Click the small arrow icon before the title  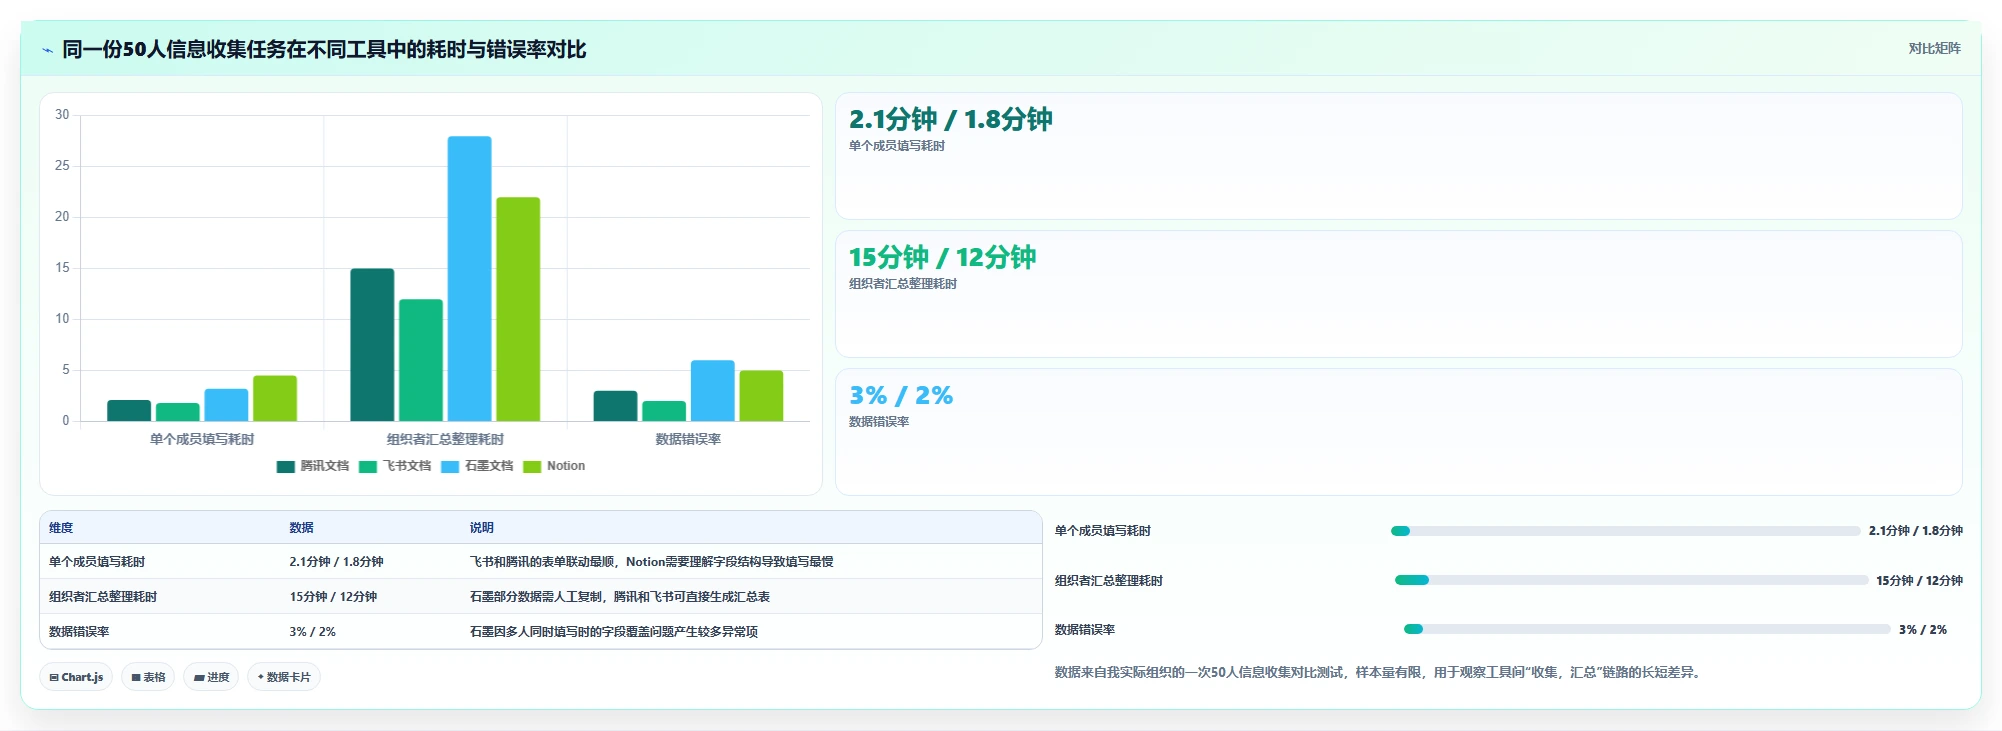coord(47,50)
